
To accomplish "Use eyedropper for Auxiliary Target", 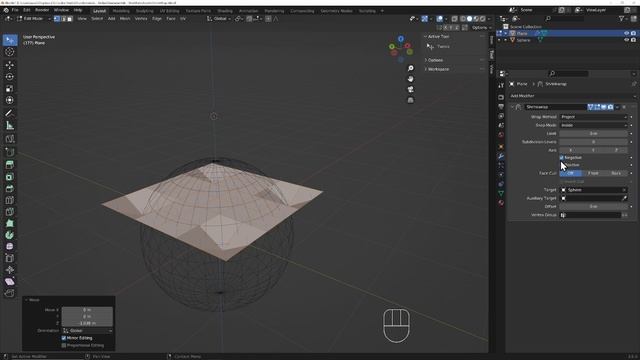I will click(624, 198).
